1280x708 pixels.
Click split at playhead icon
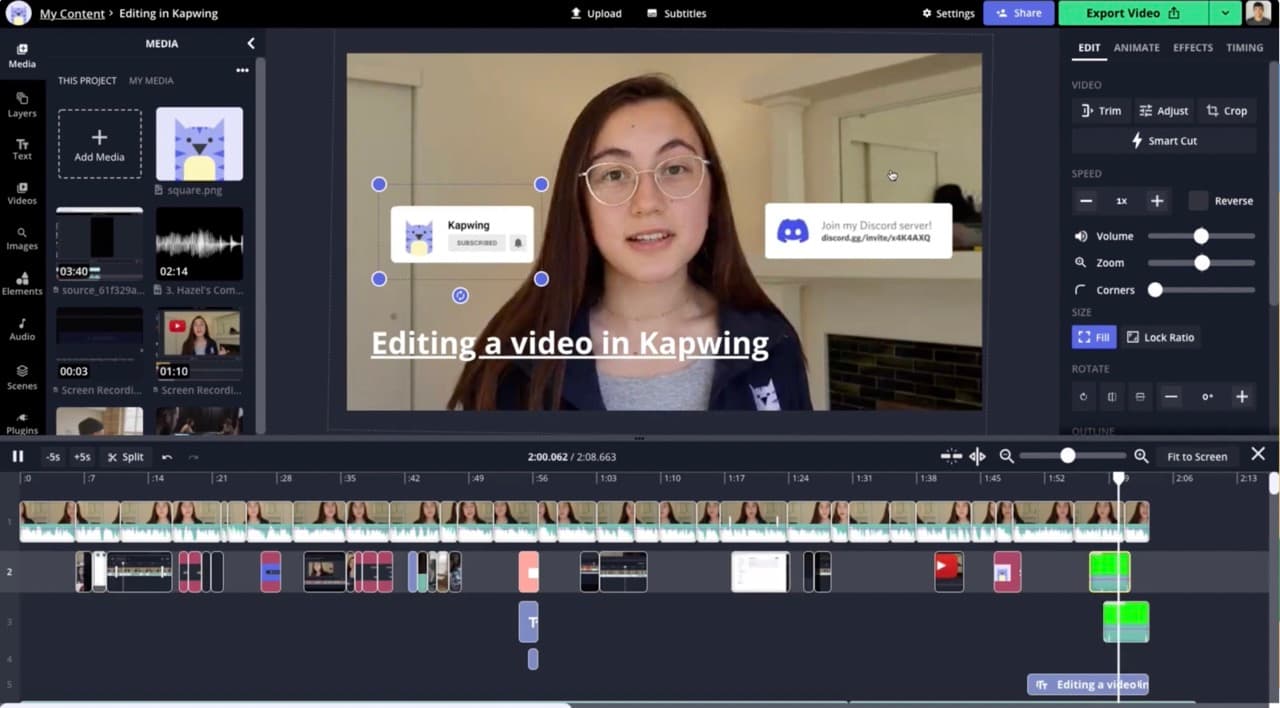(978, 456)
